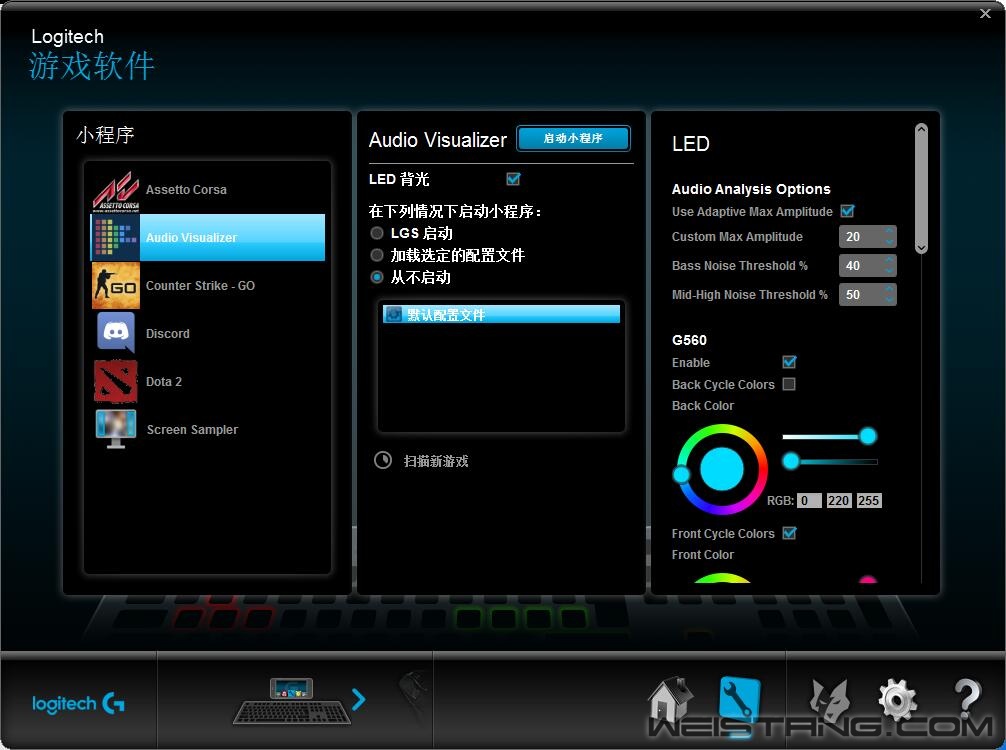
Task: Select the 从不启动 radio option
Action: 377,277
